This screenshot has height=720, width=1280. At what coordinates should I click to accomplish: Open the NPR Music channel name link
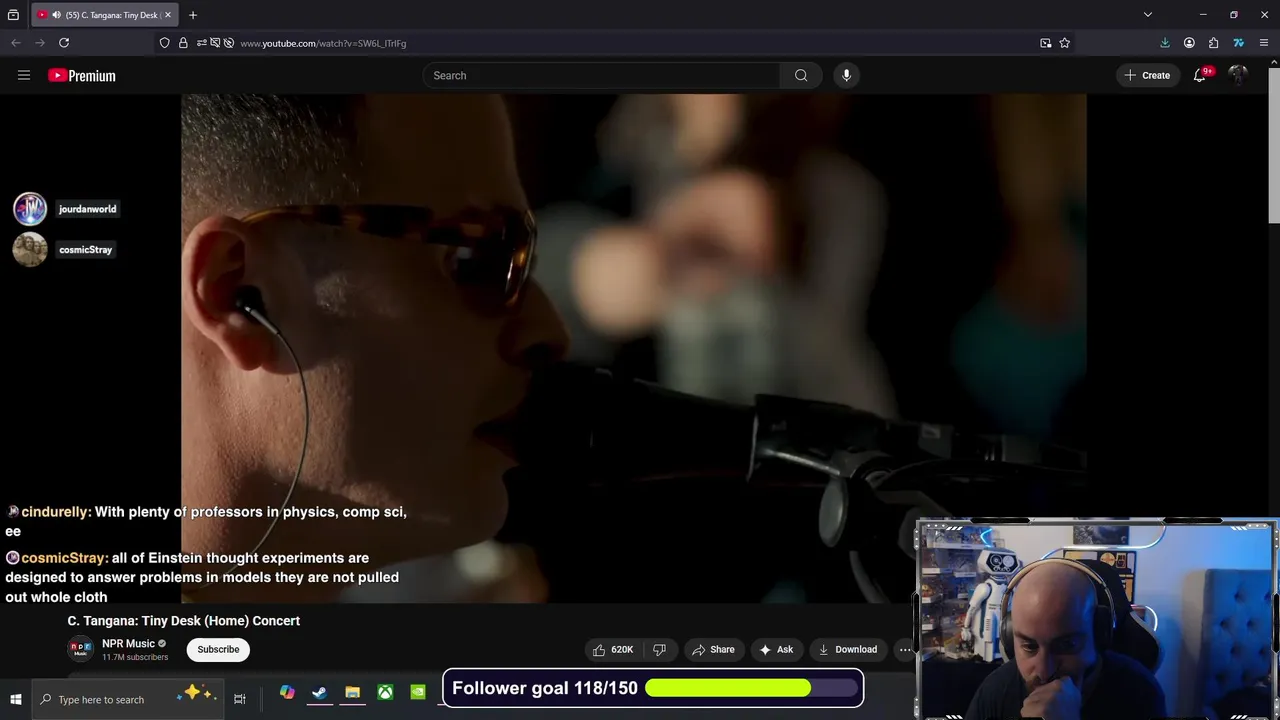pos(128,644)
